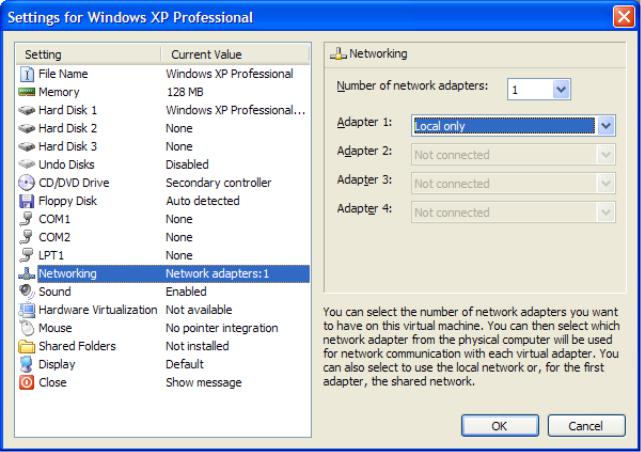This screenshot has width=641, height=452.
Task: Select the Undo Disks setting
Action: (163, 164)
